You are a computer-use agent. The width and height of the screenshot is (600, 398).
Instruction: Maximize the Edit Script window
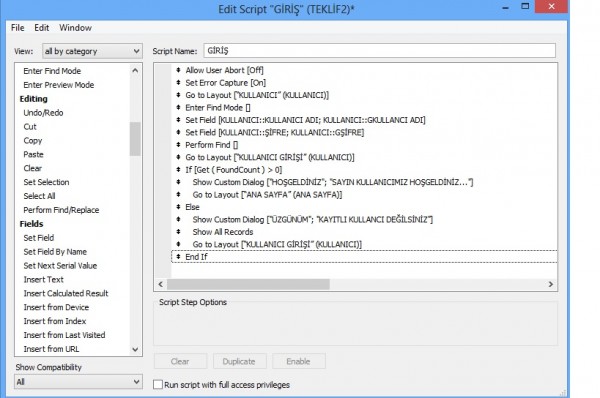pyautogui.click(x=525, y=7)
